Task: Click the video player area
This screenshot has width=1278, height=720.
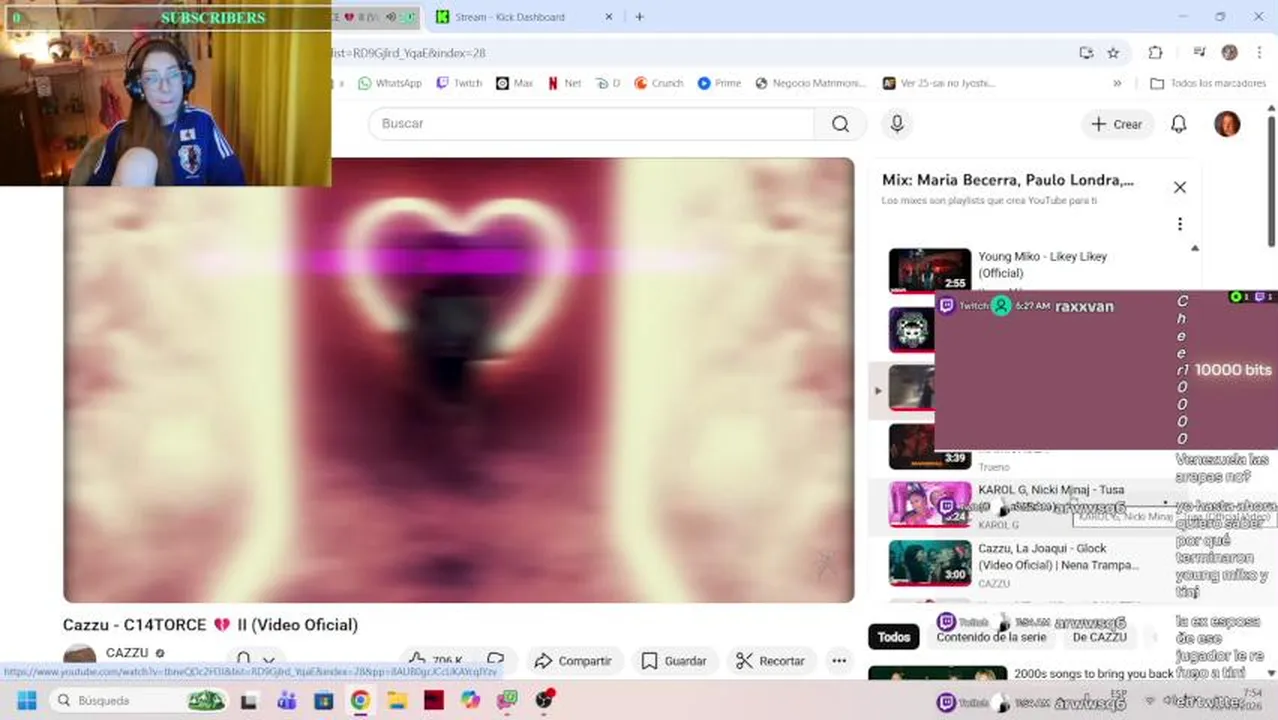Action: coord(459,380)
